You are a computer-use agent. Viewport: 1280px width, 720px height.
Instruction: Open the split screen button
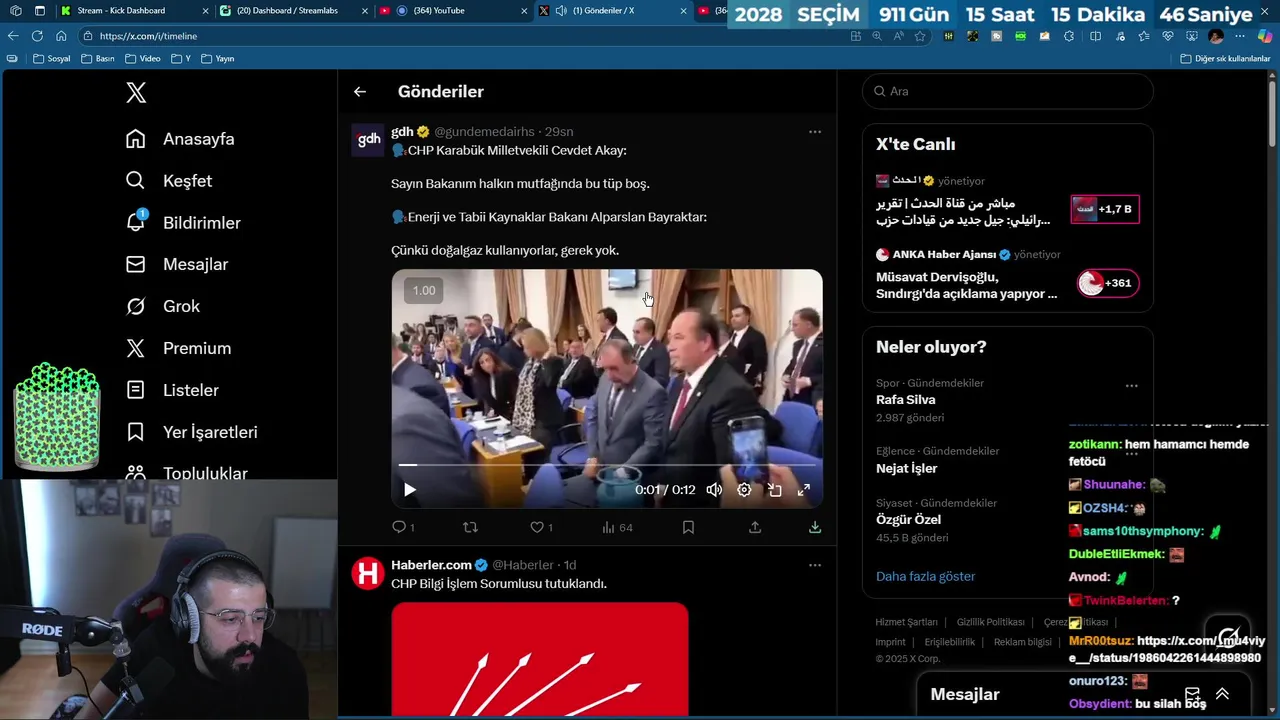(x=1095, y=36)
